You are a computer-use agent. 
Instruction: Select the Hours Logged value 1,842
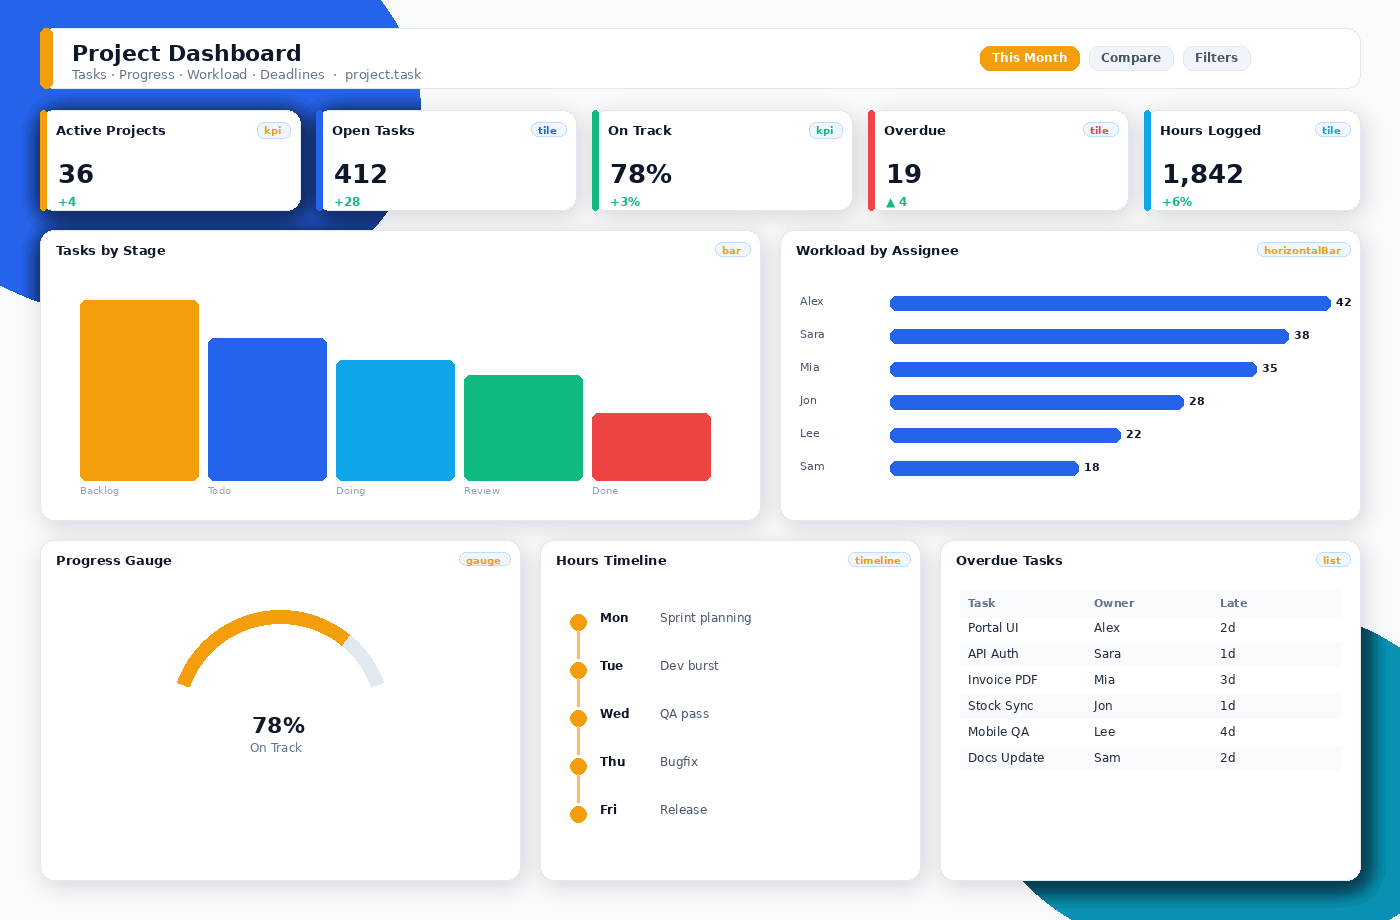1203,174
